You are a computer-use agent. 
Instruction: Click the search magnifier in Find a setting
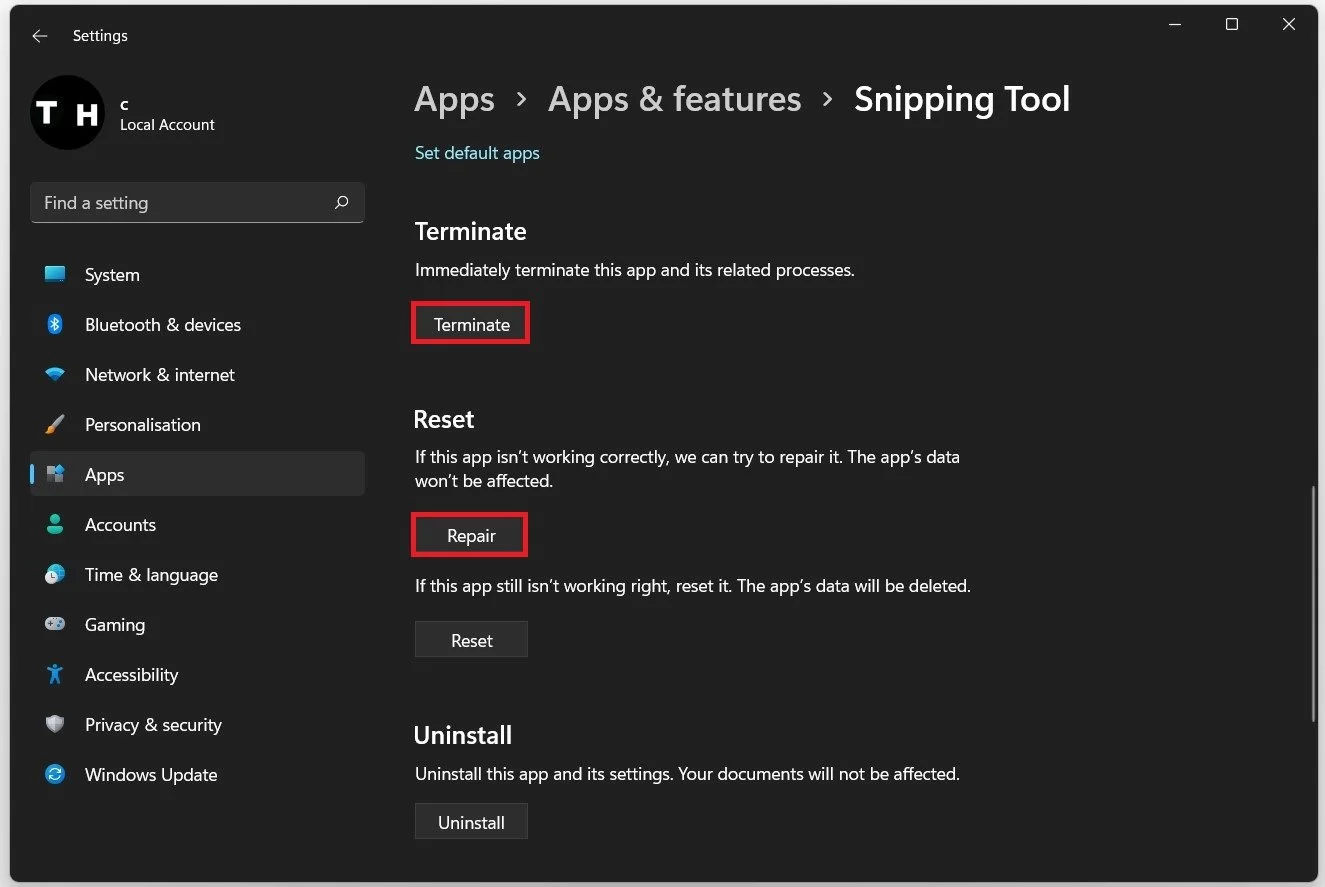tap(341, 202)
